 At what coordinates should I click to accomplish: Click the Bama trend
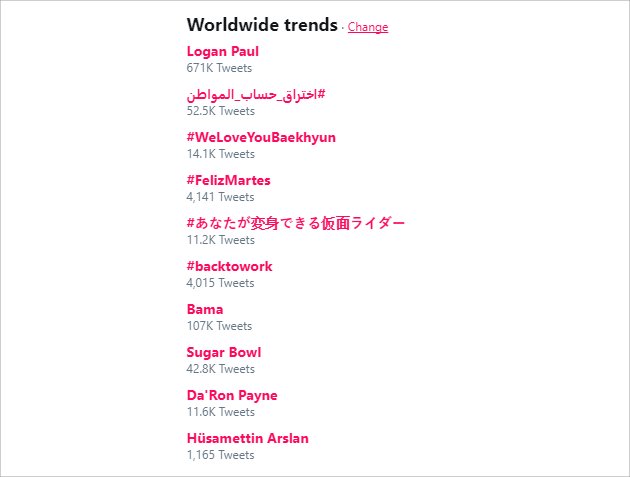click(x=205, y=309)
